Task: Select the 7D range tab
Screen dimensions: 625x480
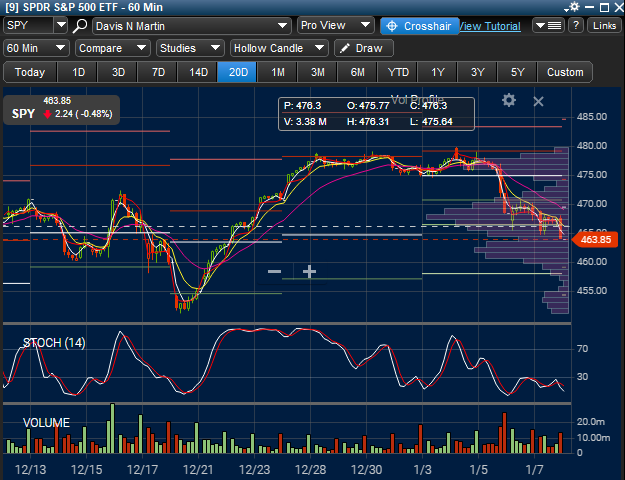Action: tap(158, 72)
